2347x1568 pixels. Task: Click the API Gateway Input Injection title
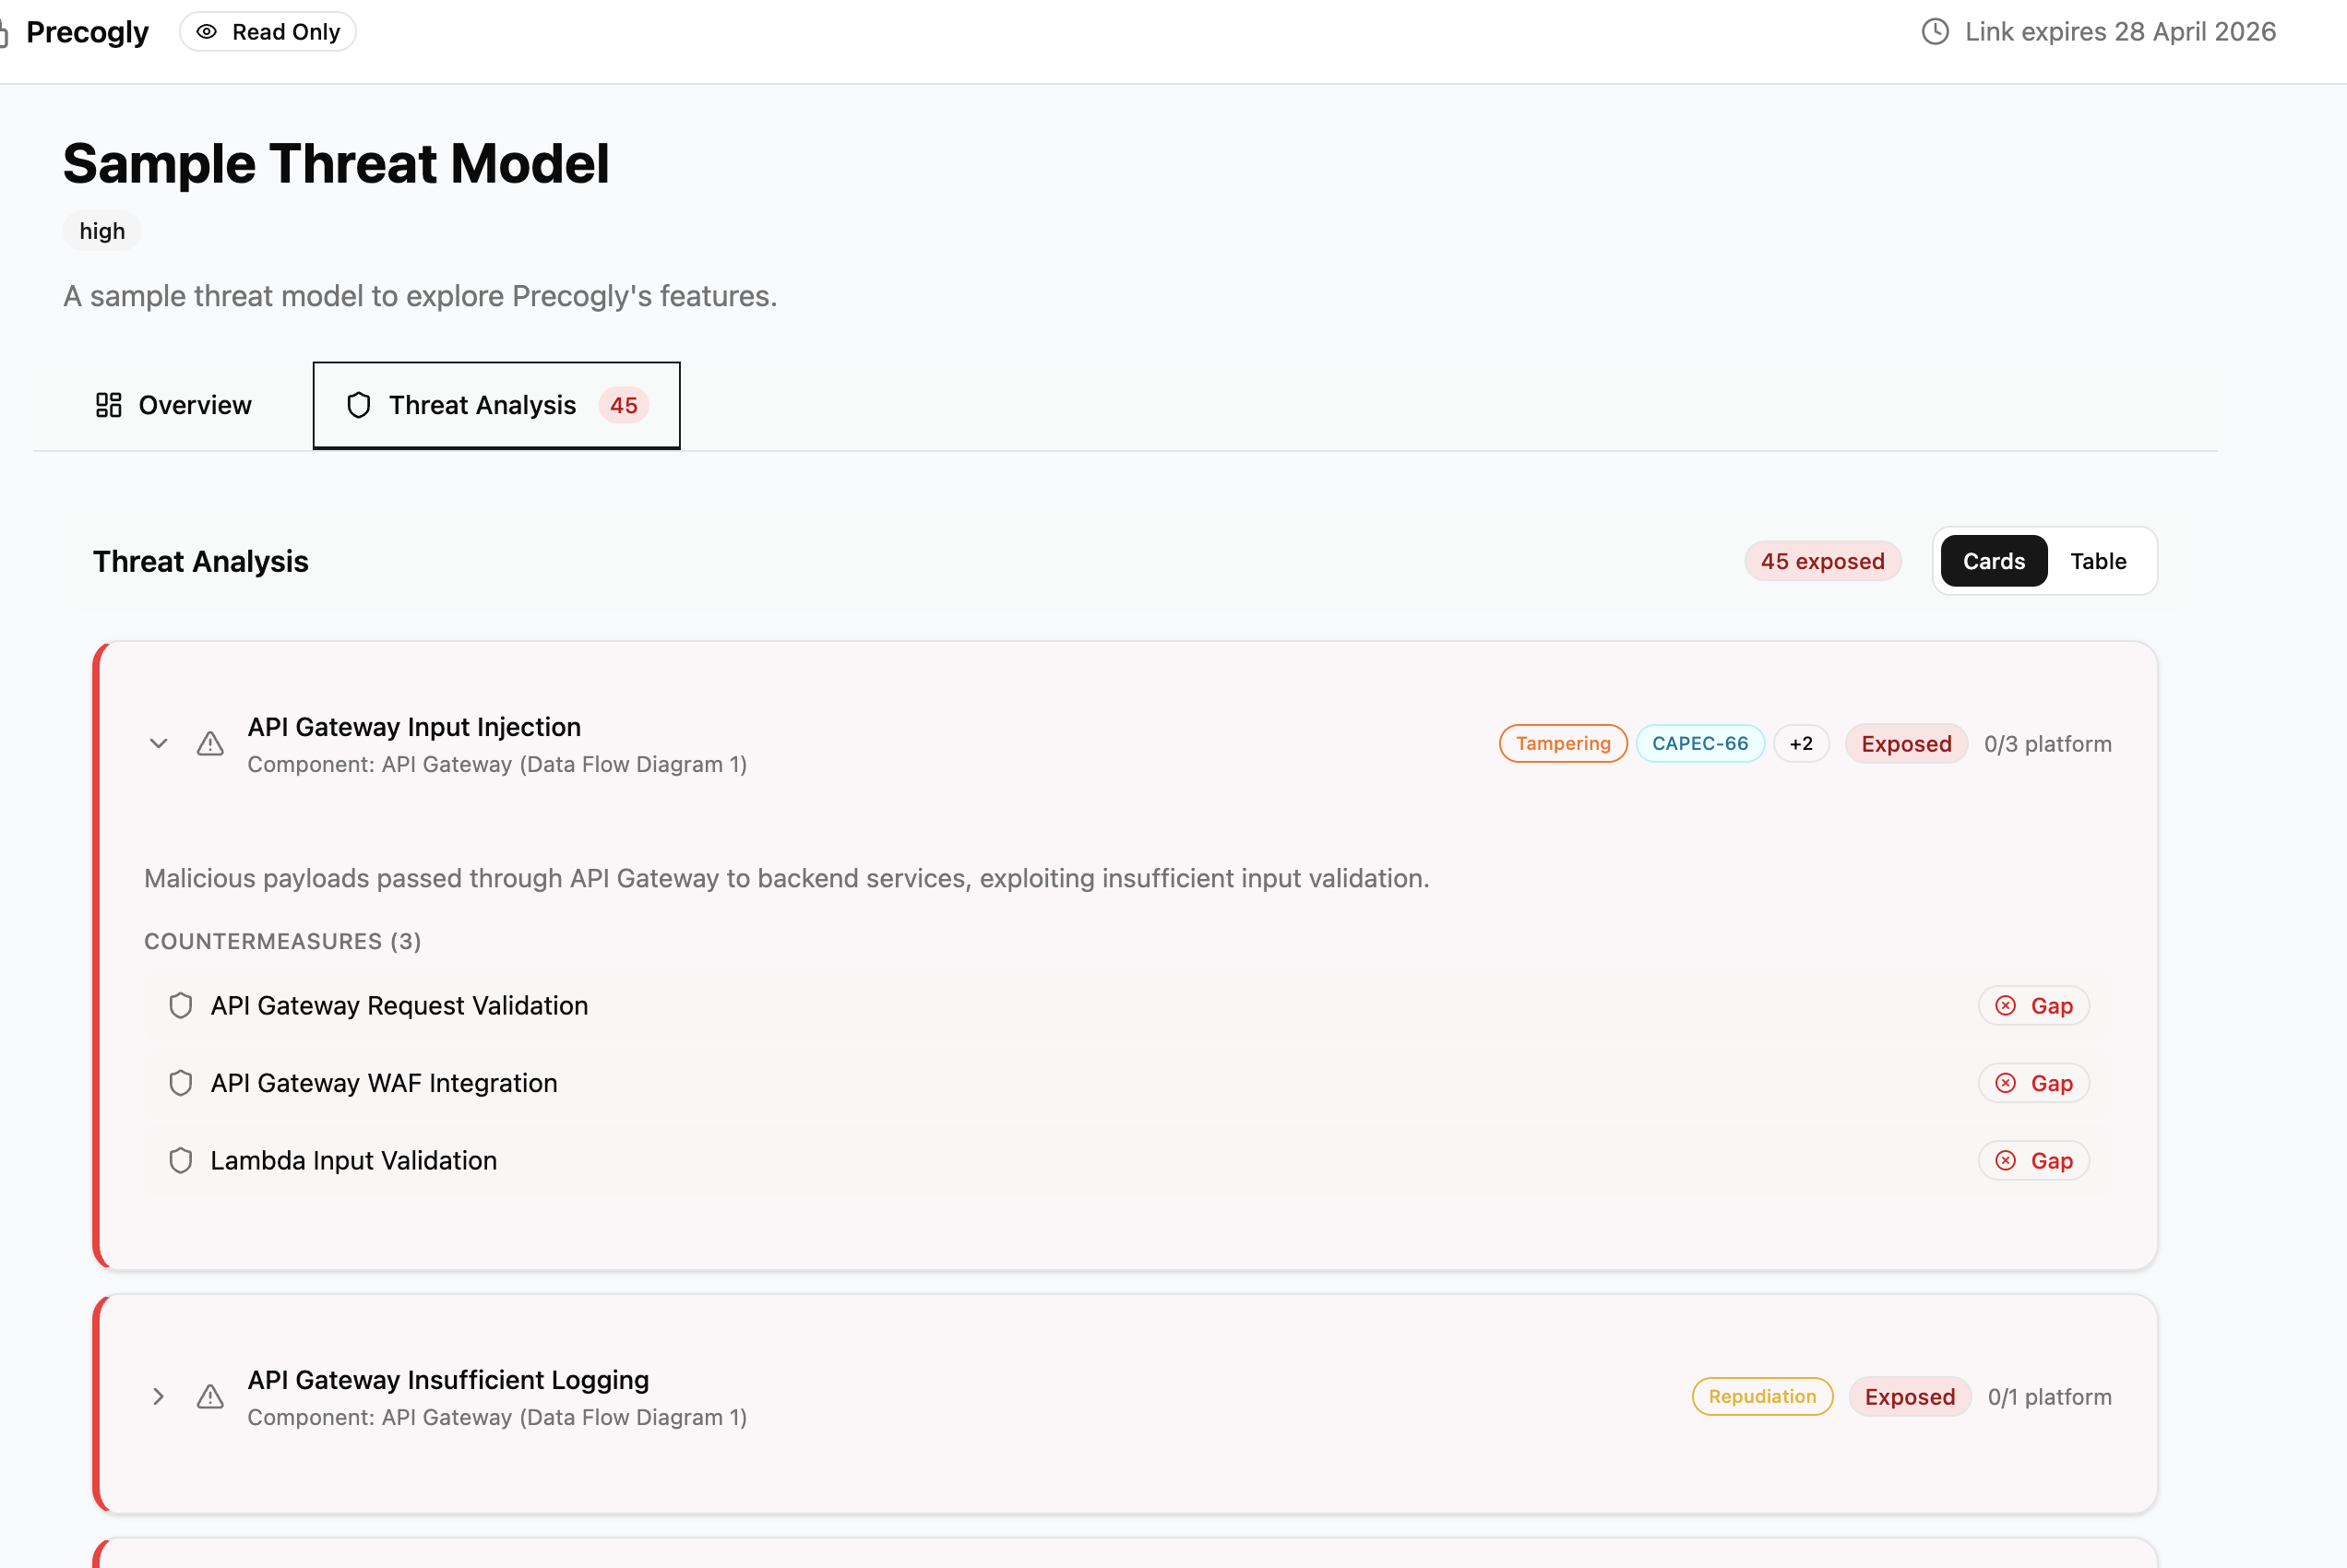[414, 727]
